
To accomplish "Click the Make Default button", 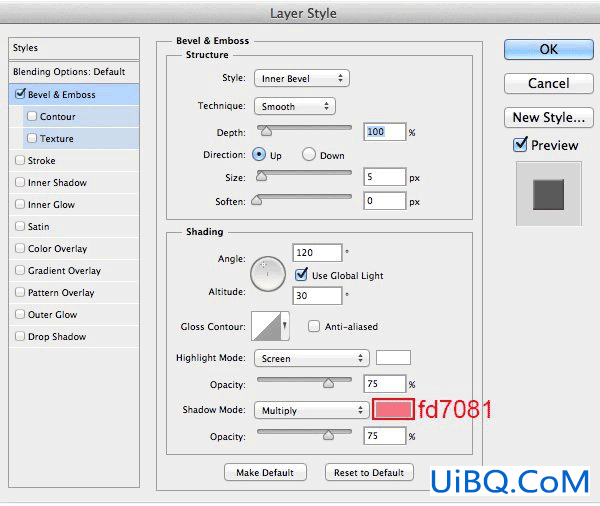I will [265, 472].
